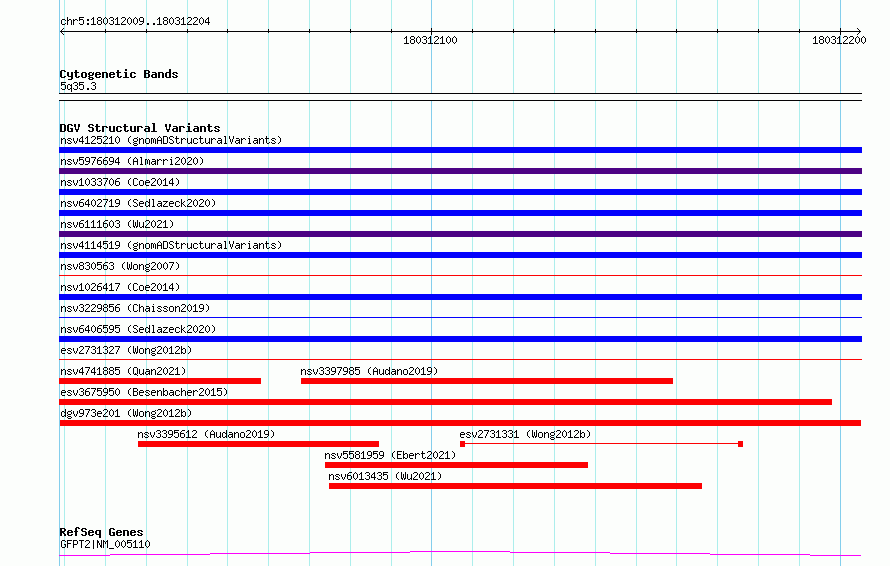Click the chr5:180312009..180312204 region label
This screenshot has height=566, width=890.
click(135, 22)
